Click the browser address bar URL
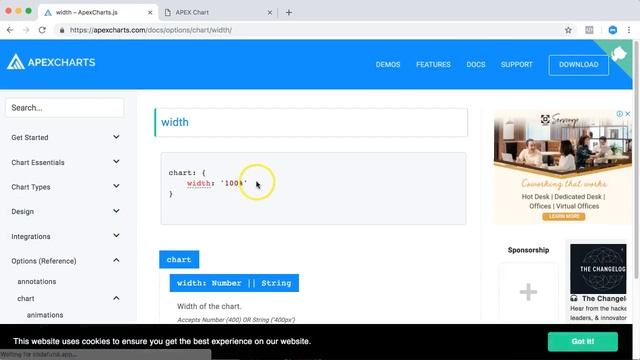 click(150, 30)
